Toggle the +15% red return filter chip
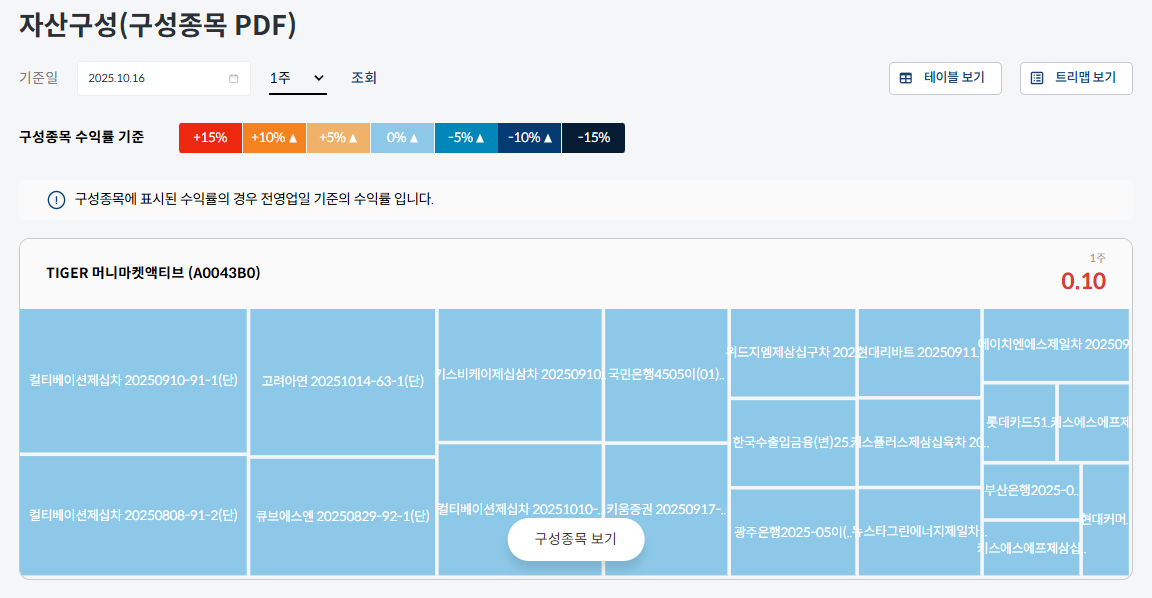Image resolution: width=1152 pixels, height=598 pixels. tap(210, 137)
